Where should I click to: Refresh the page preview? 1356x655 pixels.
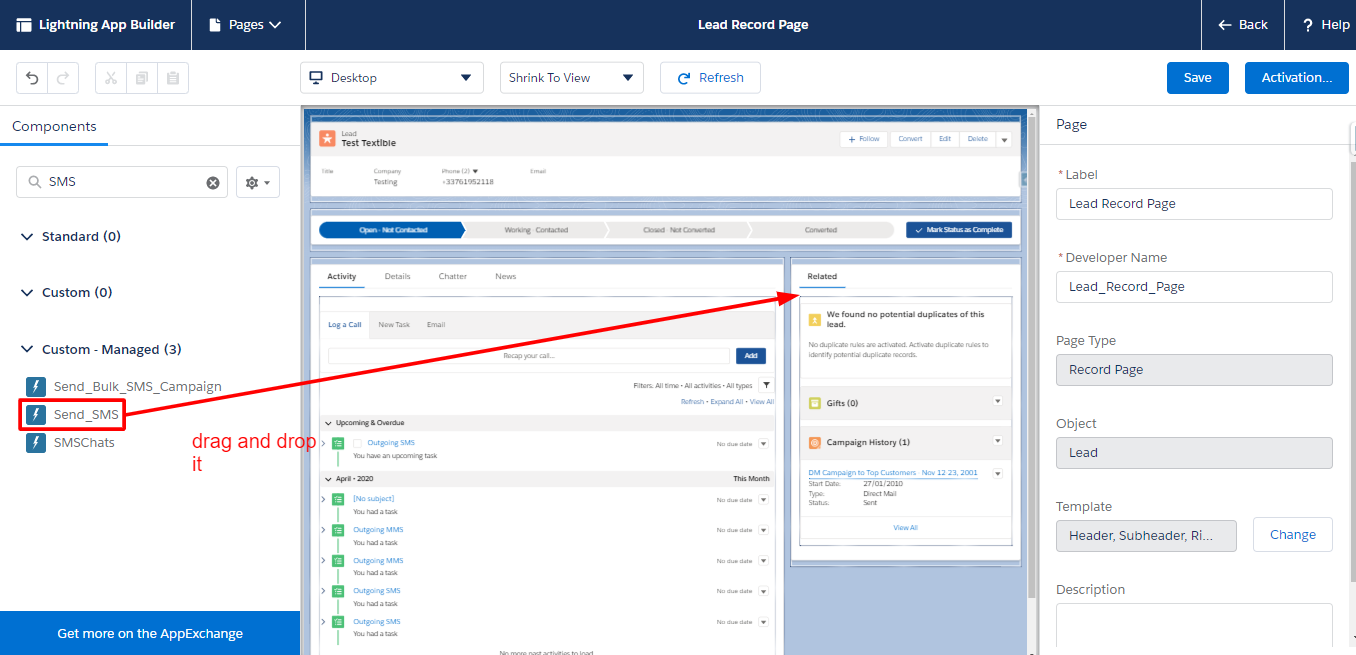pos(710,78)
